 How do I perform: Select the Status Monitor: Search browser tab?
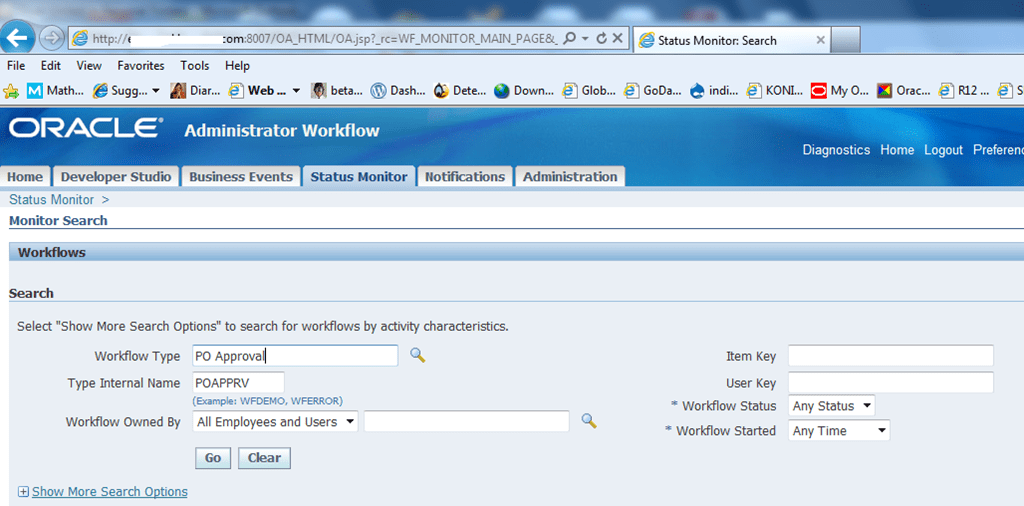[x=731, y=40]
